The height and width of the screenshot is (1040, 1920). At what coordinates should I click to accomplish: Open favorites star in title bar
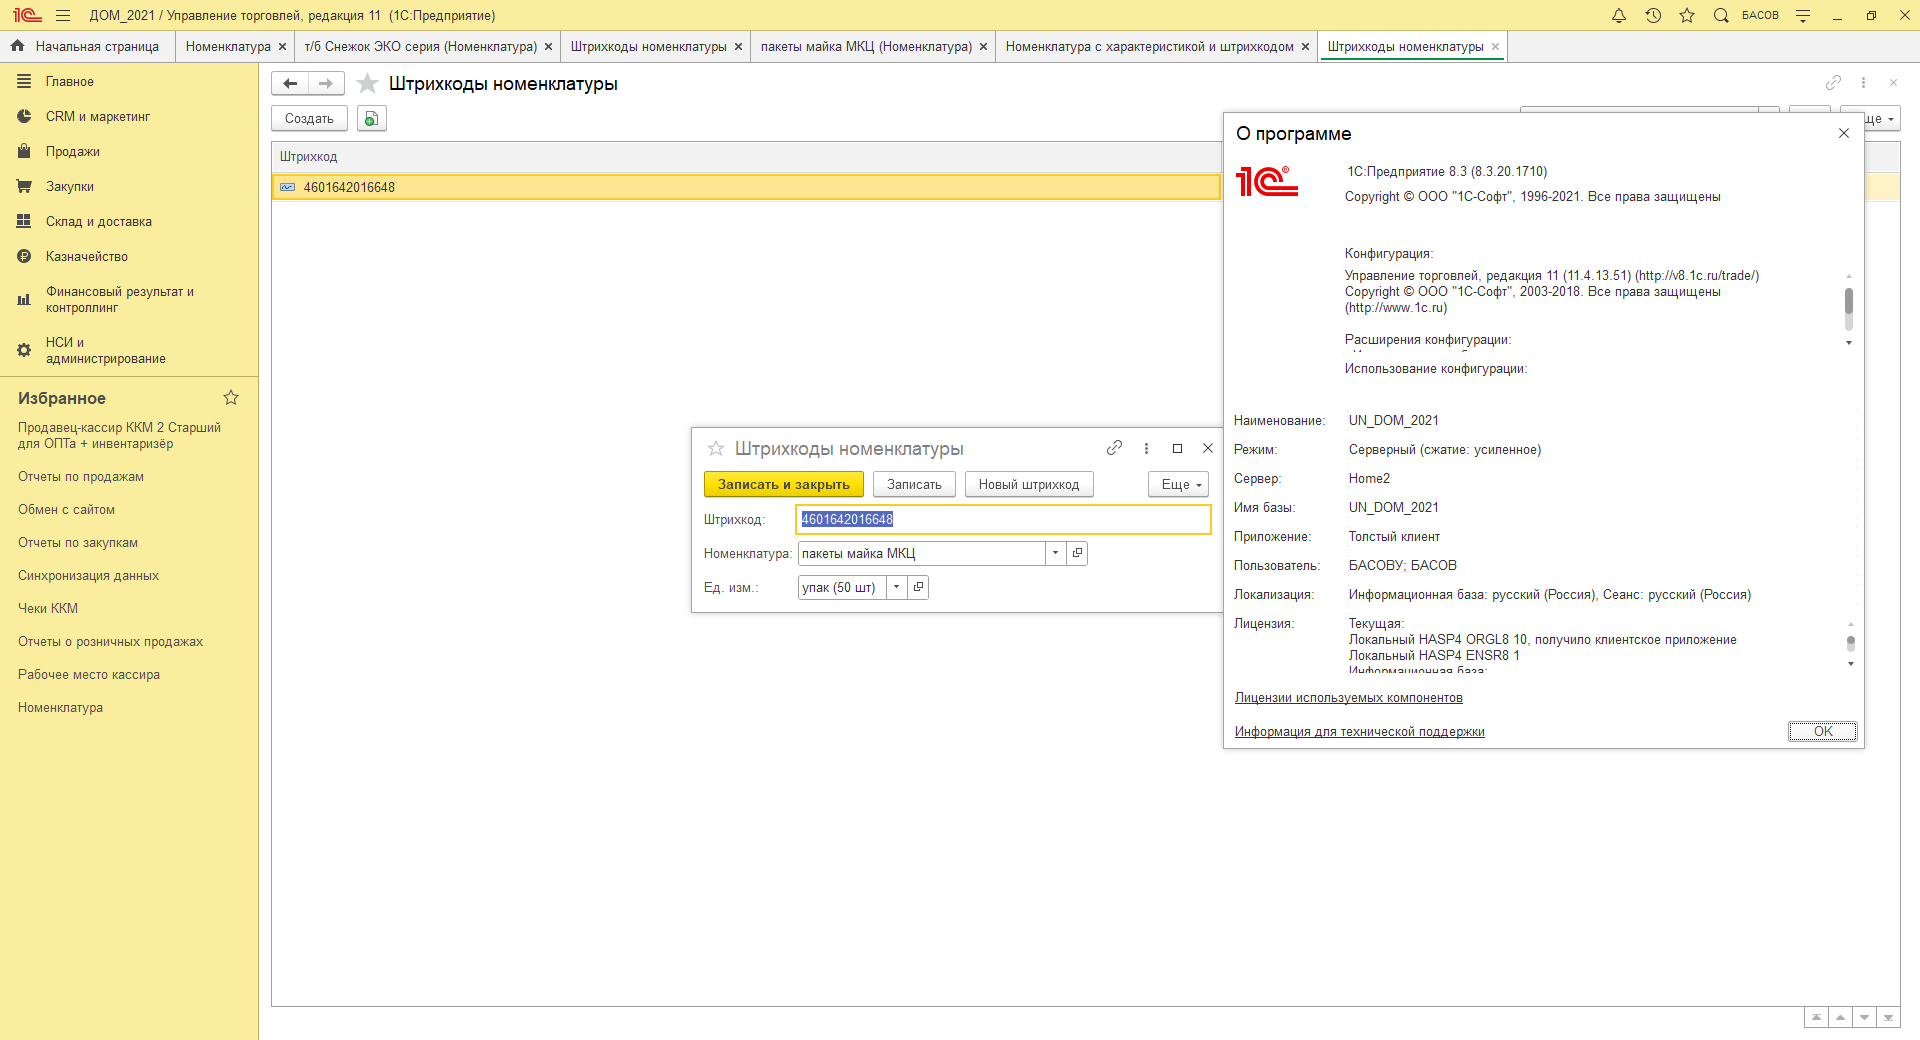click(1687, 15)
